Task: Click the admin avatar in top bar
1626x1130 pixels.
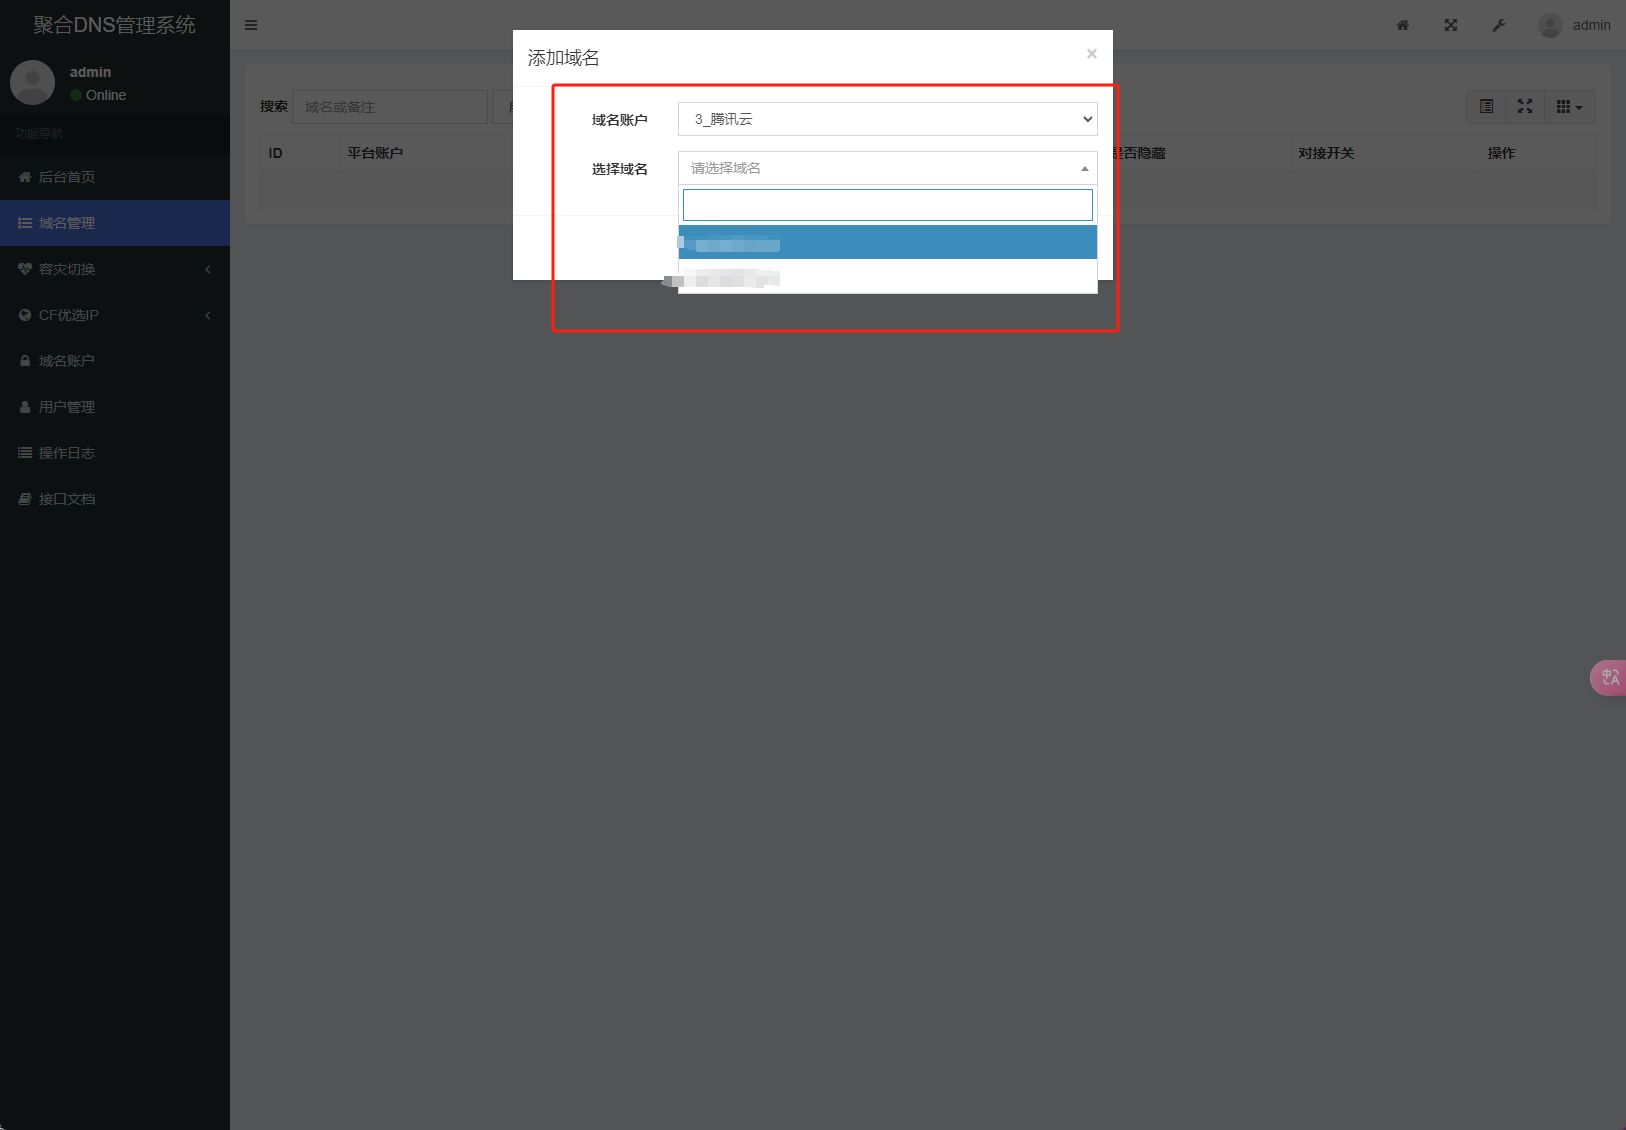Action: [x=1550, y=25]
